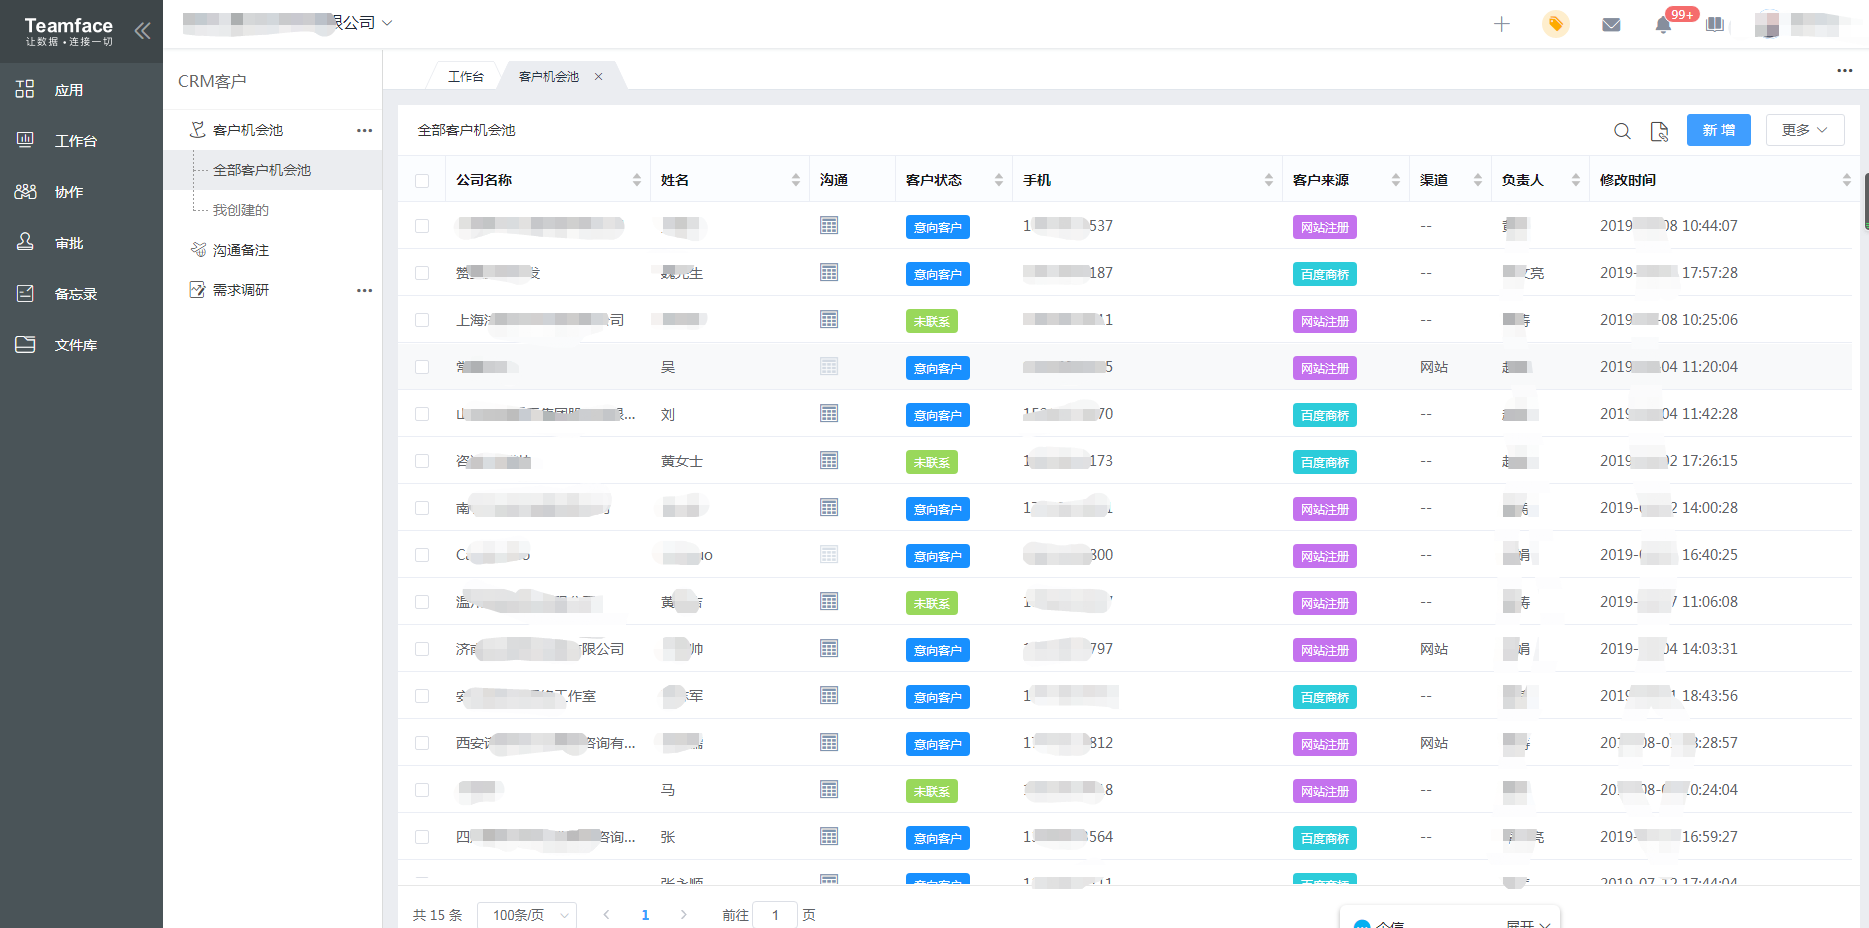Toggle the select-all checkbox in table header
The width and height of the screenshot is (1869, 928).
pos(422,181)
